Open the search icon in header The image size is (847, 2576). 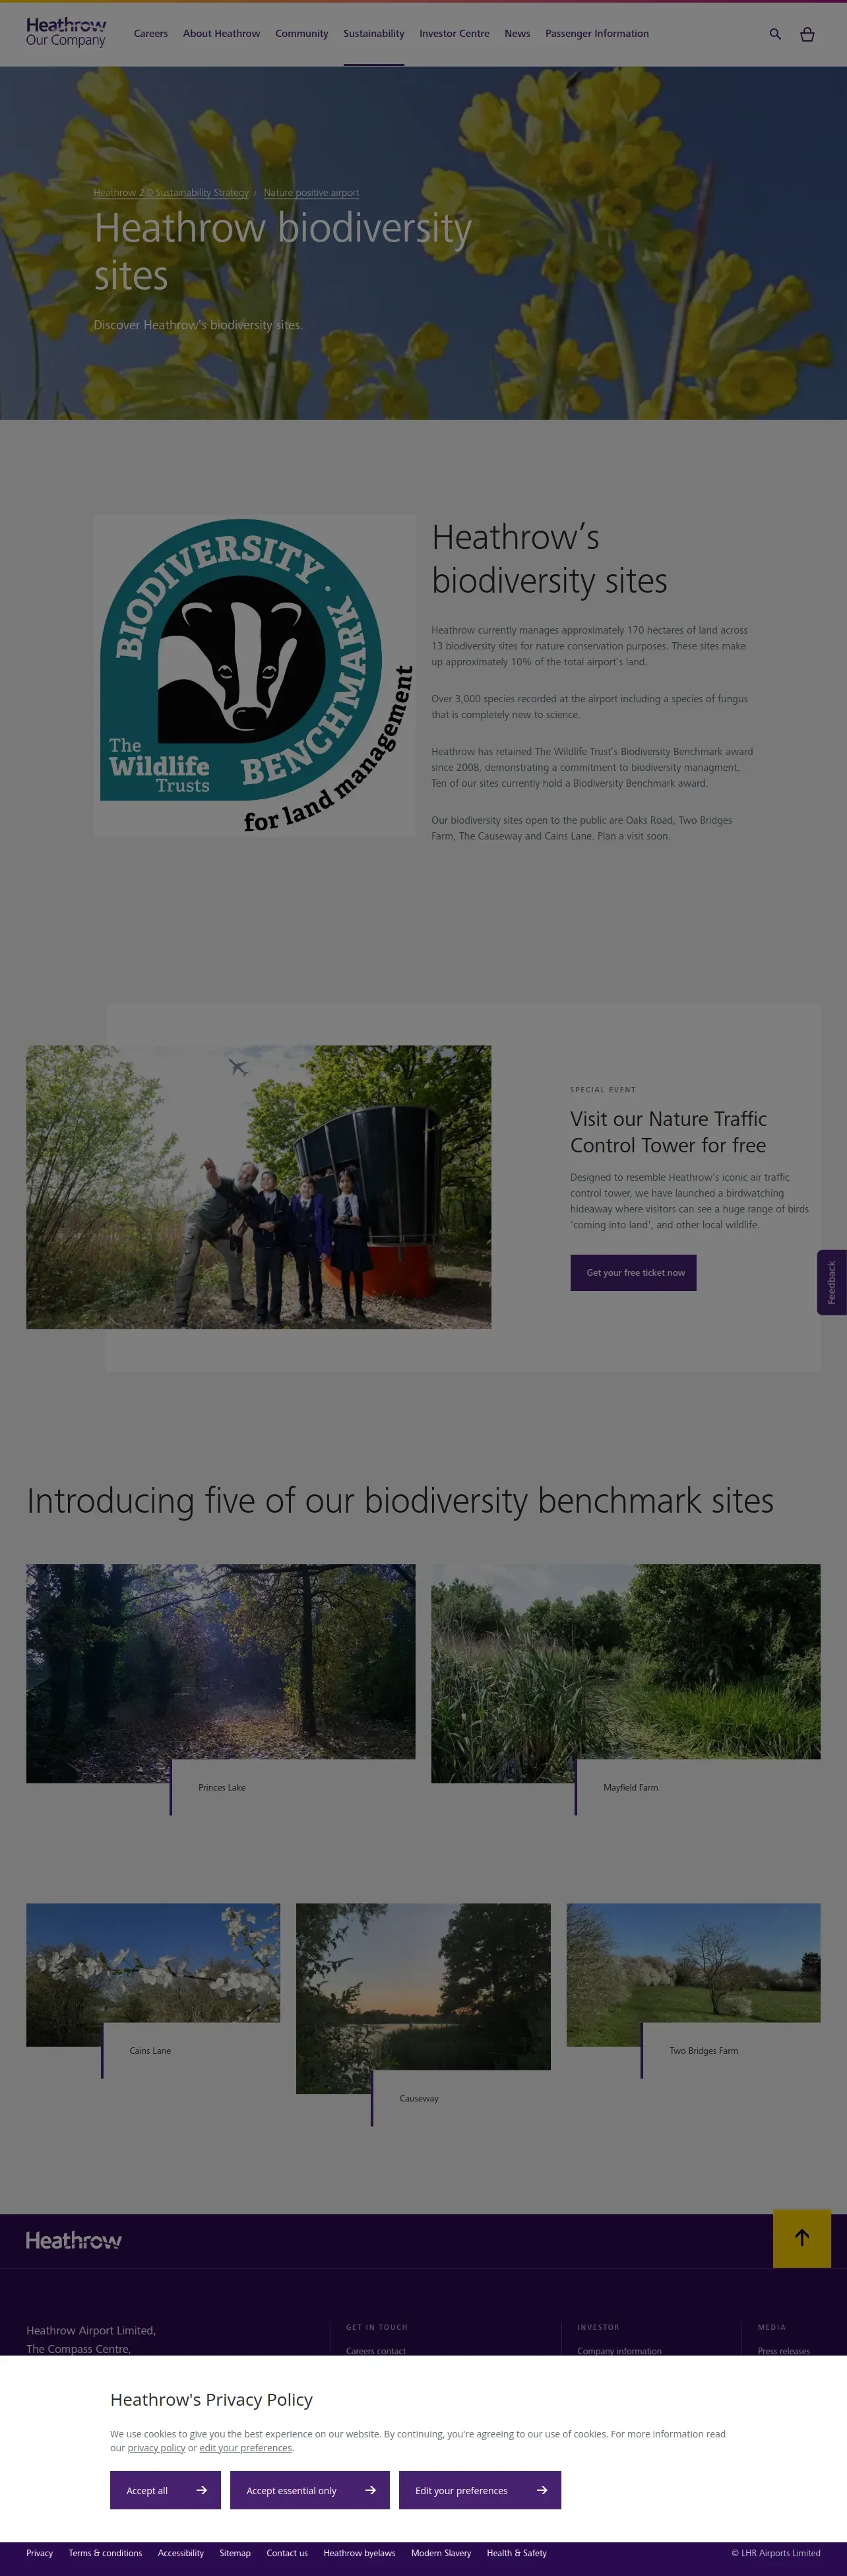775,34
